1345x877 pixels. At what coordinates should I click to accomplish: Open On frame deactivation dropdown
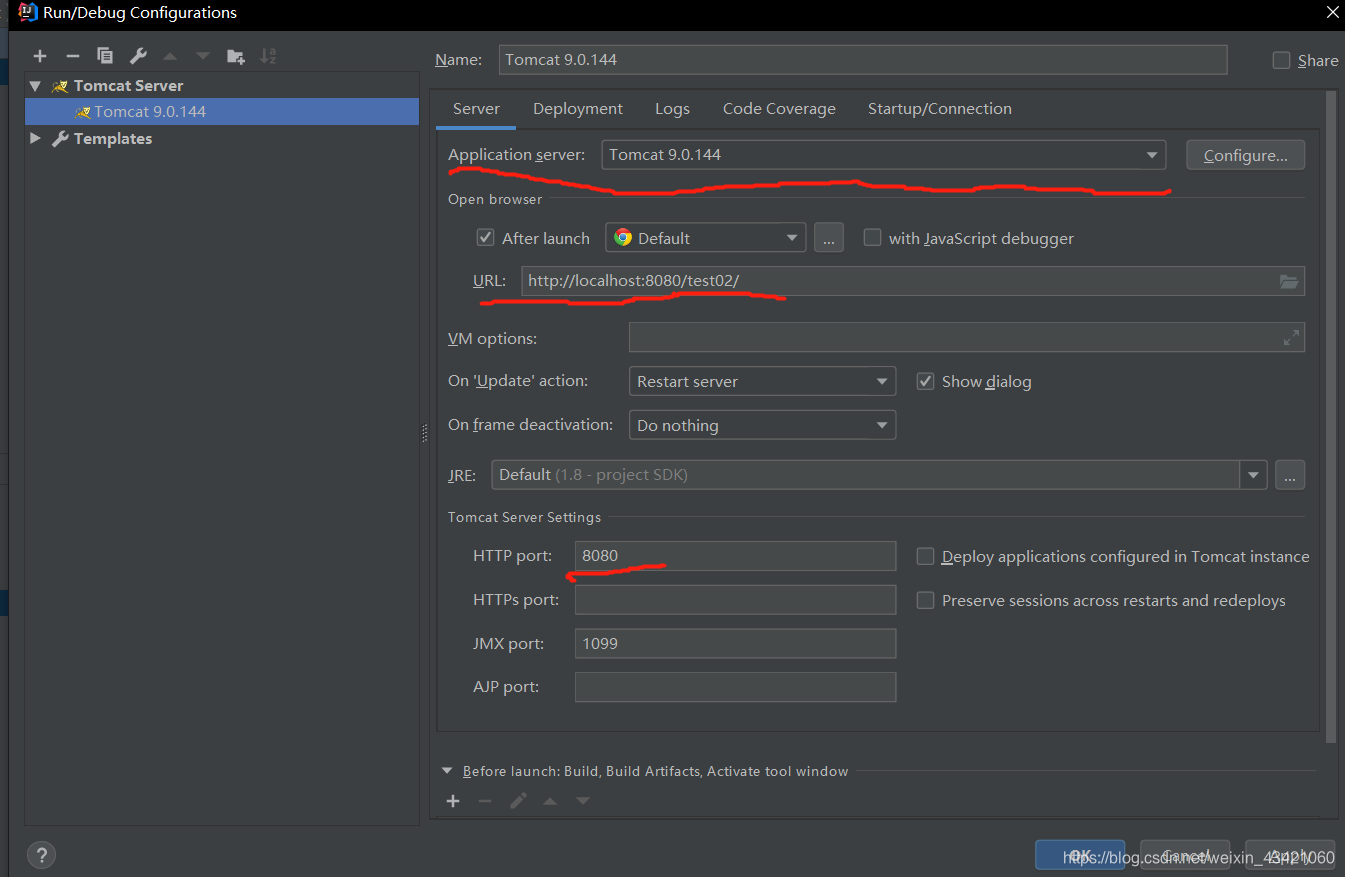pos(762,425)
